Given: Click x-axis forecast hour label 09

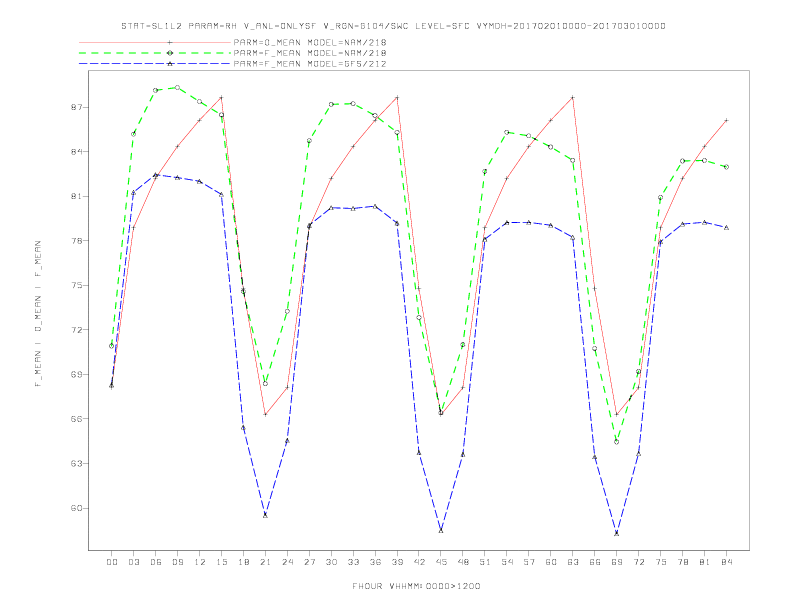Looking at the screenshot, I should [x=177, y=562].
